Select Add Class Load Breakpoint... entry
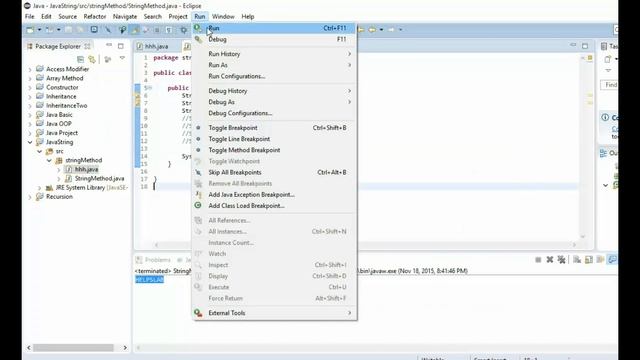 tap(275, 206)
